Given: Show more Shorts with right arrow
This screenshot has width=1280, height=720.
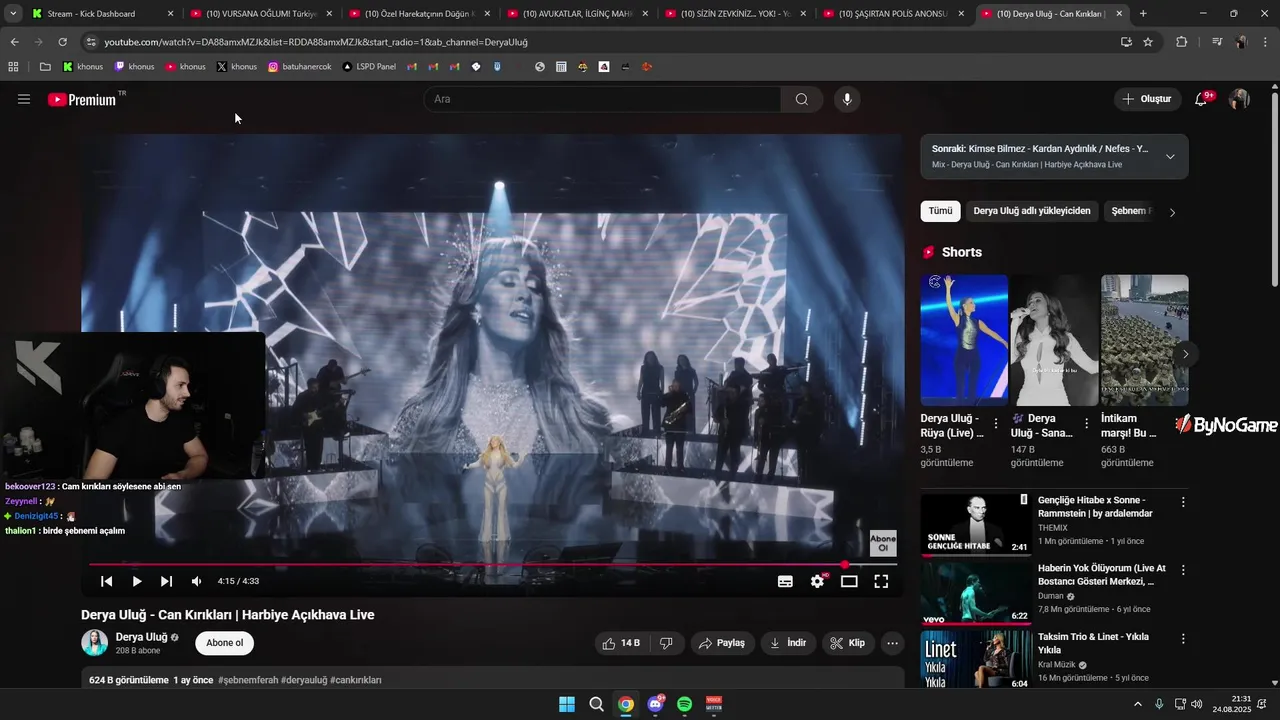Looking at the screenshot, I should (1185, 354).
